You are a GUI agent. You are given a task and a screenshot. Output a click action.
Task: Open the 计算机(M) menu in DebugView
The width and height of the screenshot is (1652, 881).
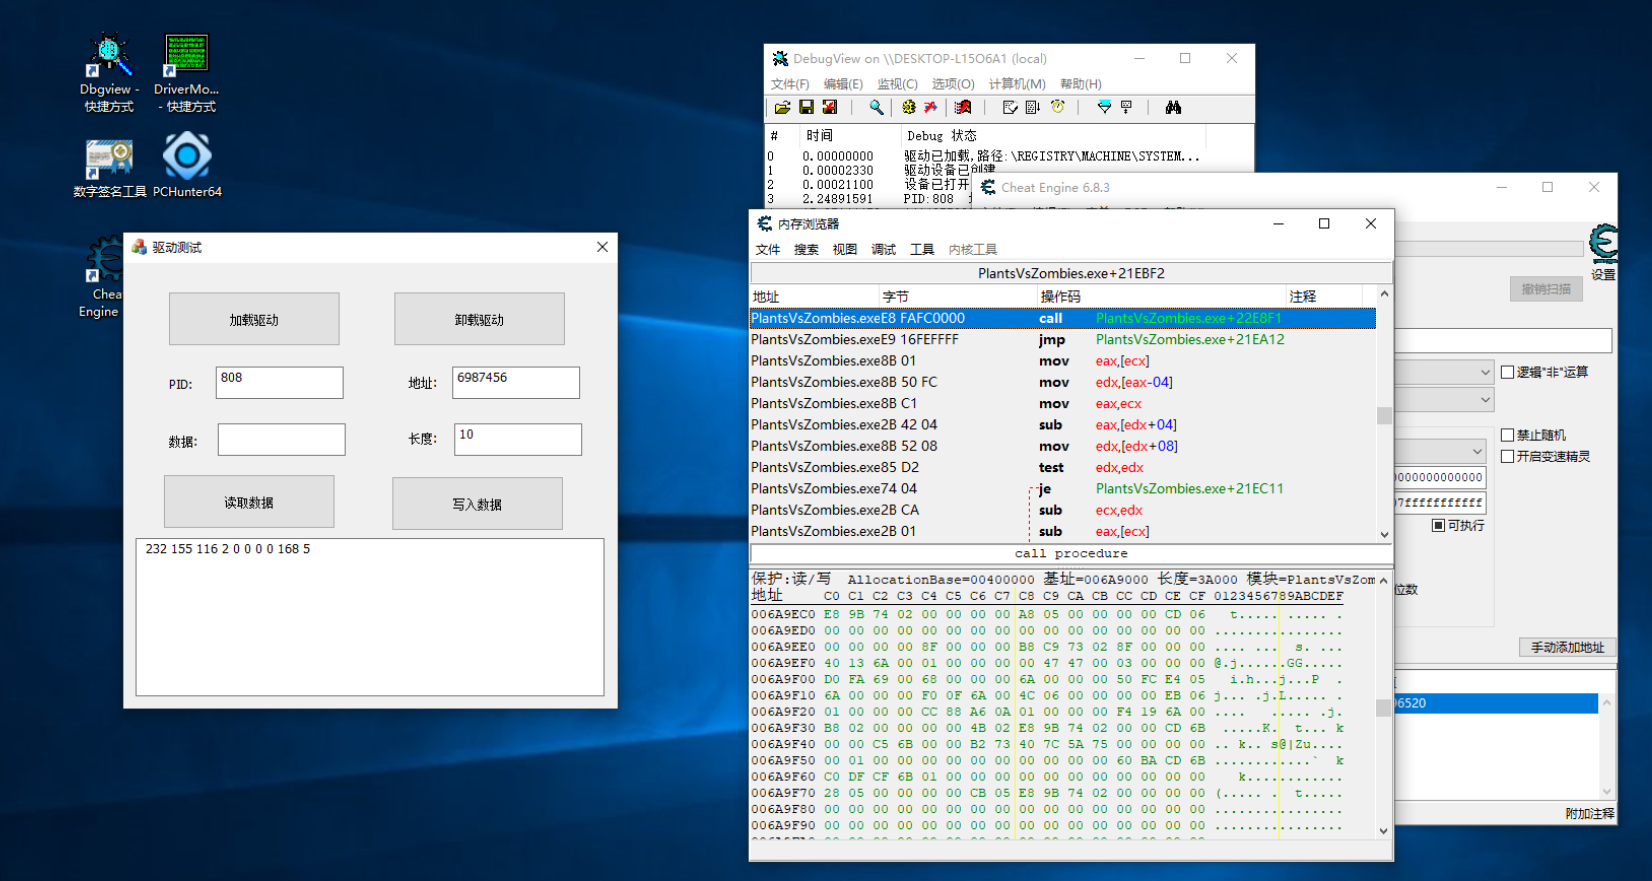point(1017,84)
